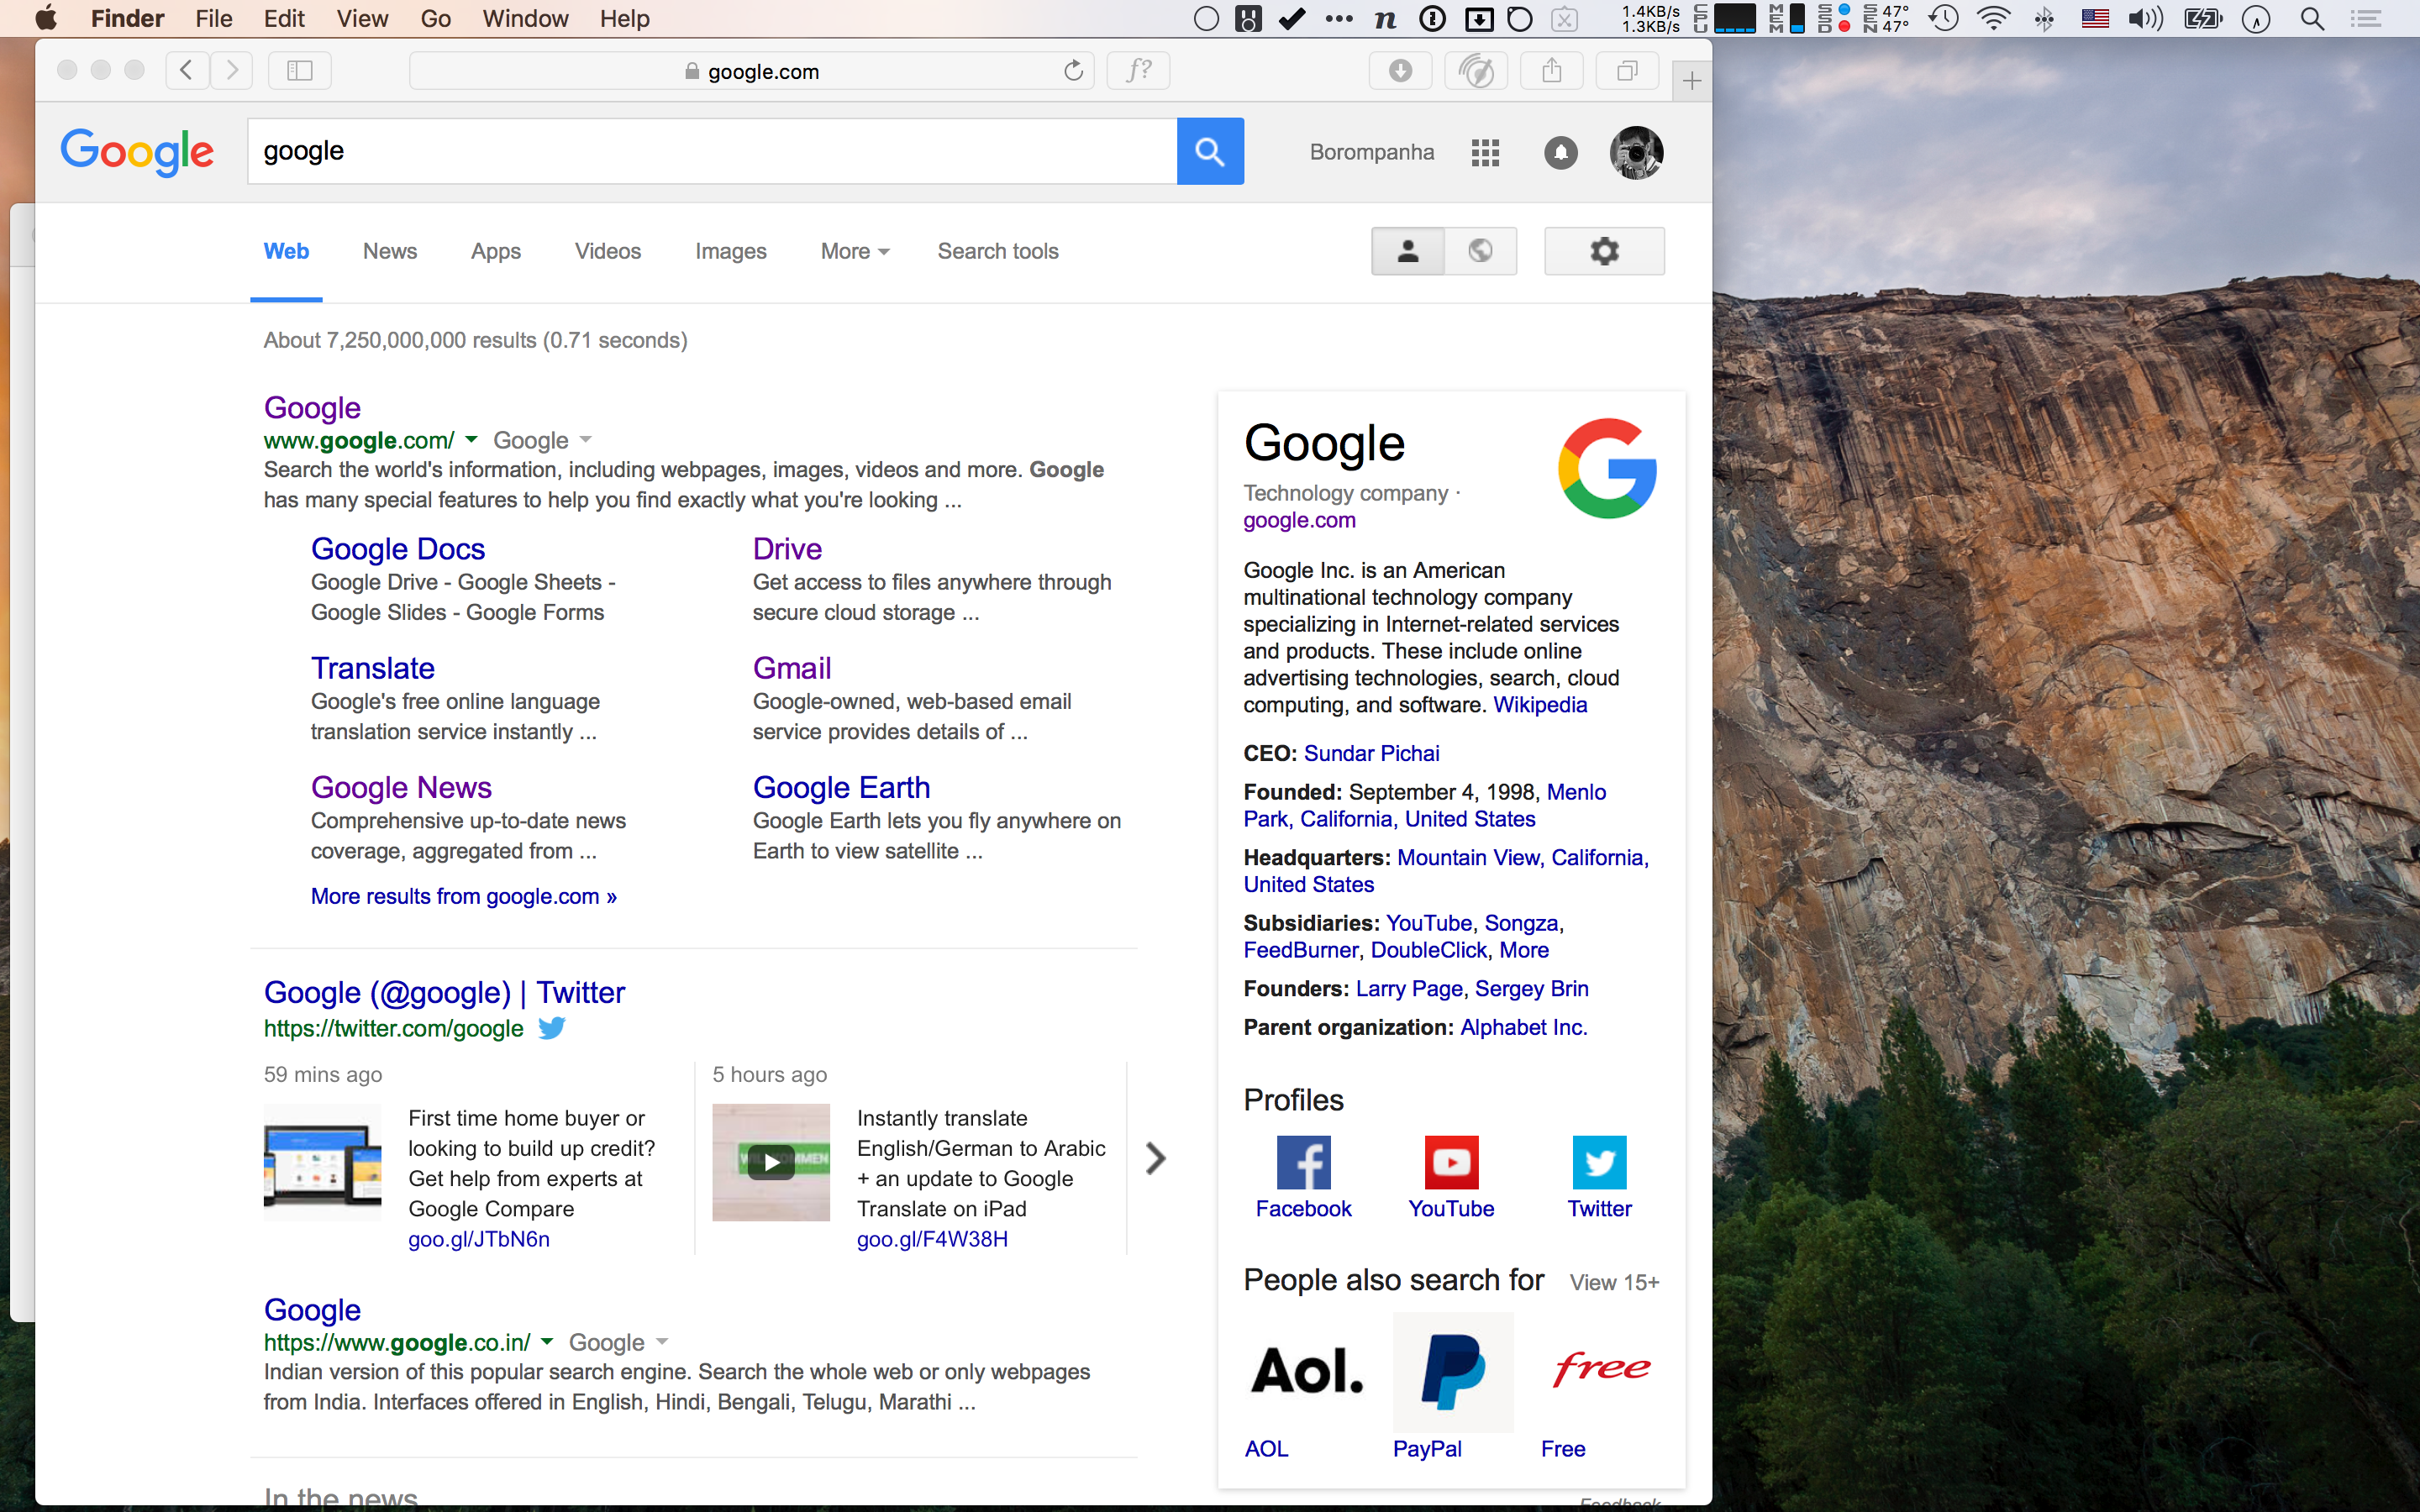Open Safari downloads icon
2420x1512 pixels.
(1400, 71)
